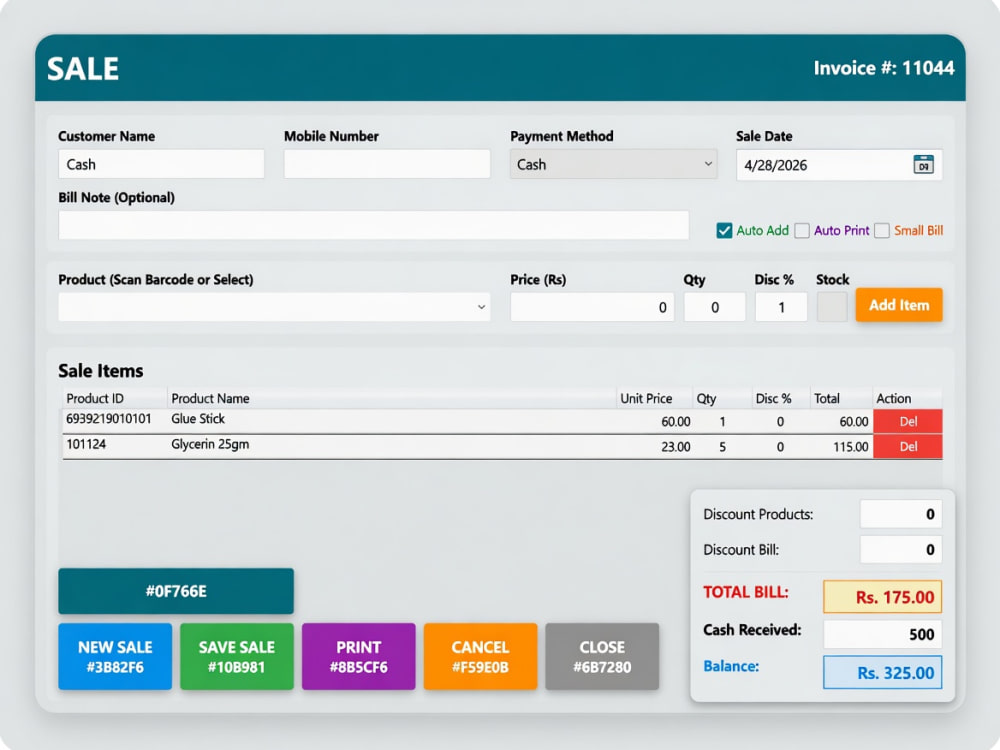Screen dimensions: 1000x750
Task: Click the gray Close button
Action: [x=602, y=656]
